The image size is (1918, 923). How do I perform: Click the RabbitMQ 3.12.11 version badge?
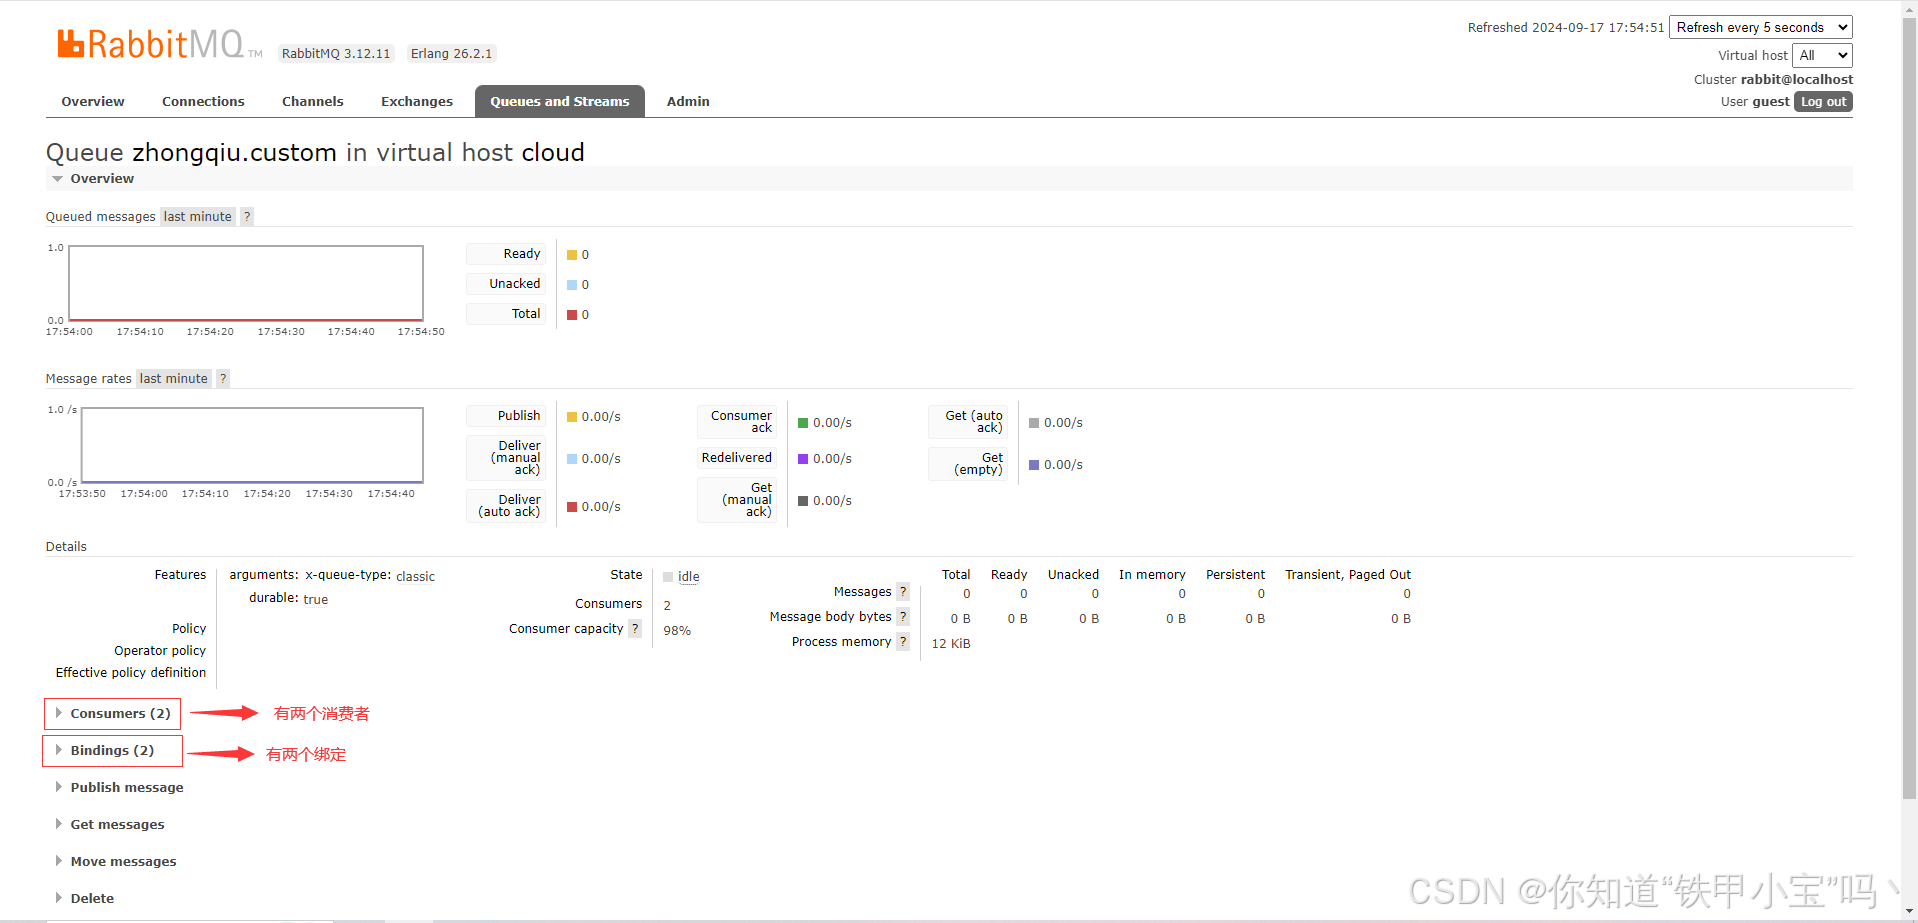336,54
